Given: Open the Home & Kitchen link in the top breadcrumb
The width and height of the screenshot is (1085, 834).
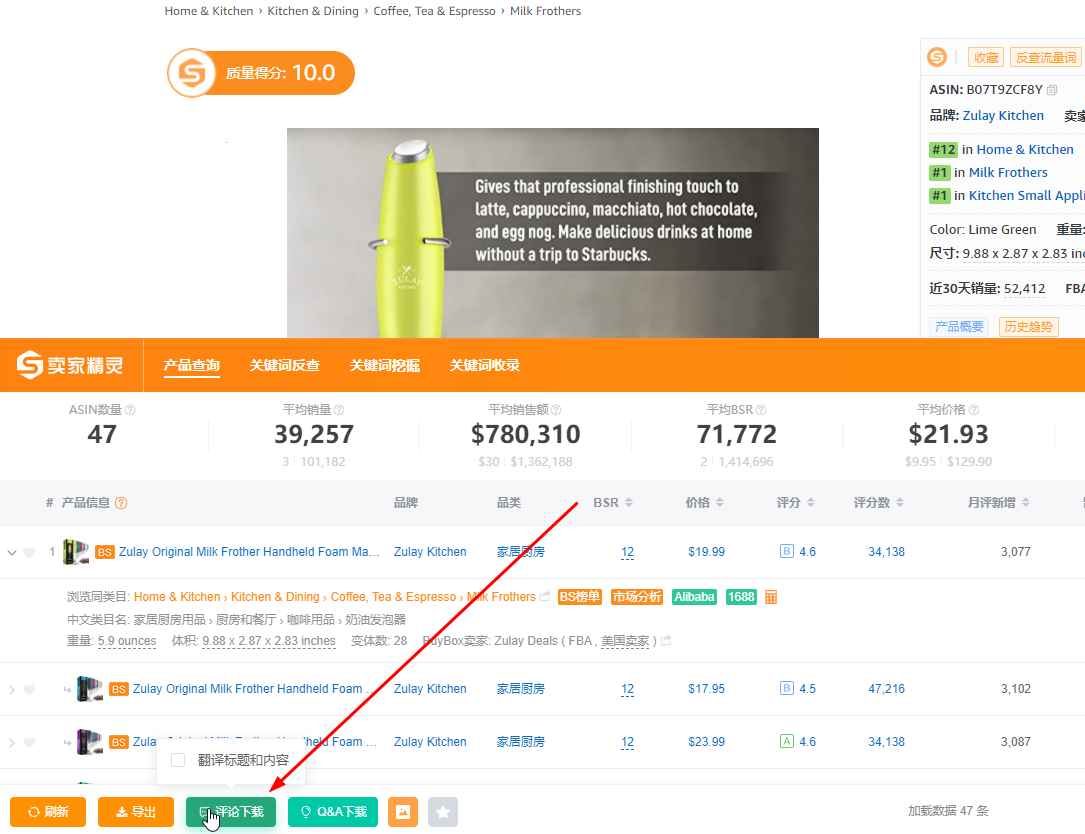Looking at the screenshot, I should pyautogui.click(x=209, y=11).
